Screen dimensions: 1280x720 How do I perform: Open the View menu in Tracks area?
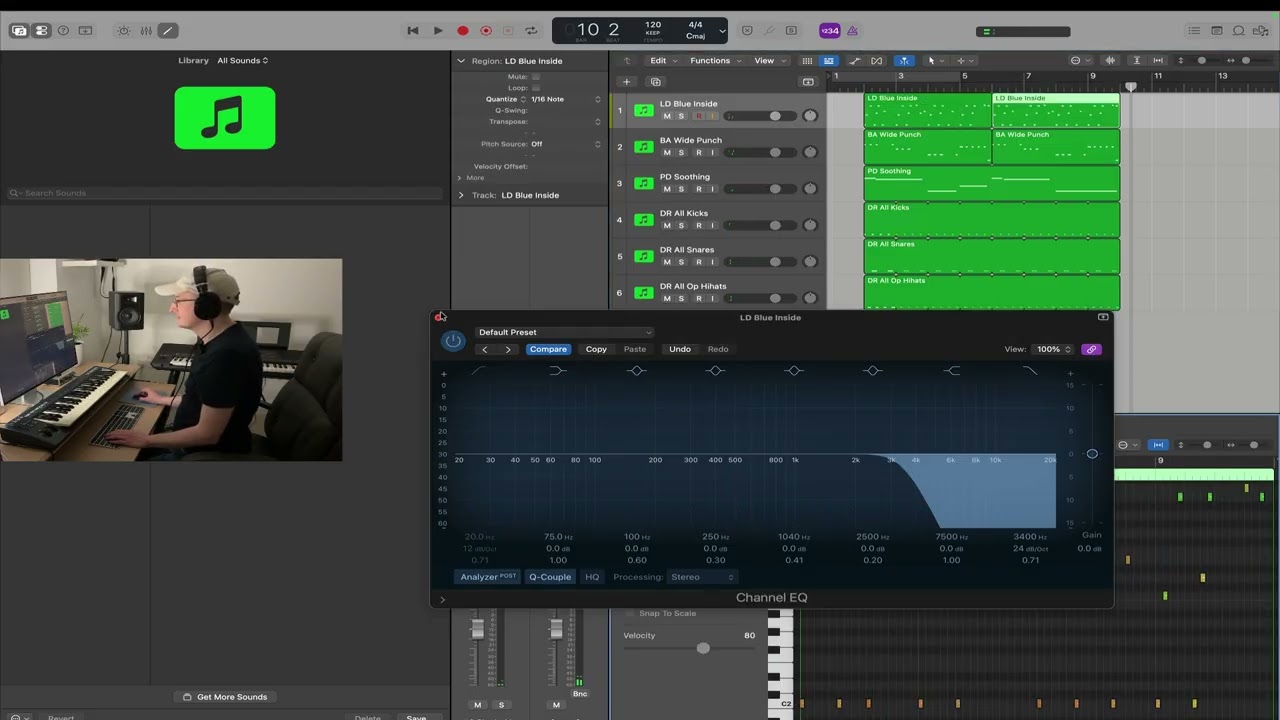click(x=769, y=61)
